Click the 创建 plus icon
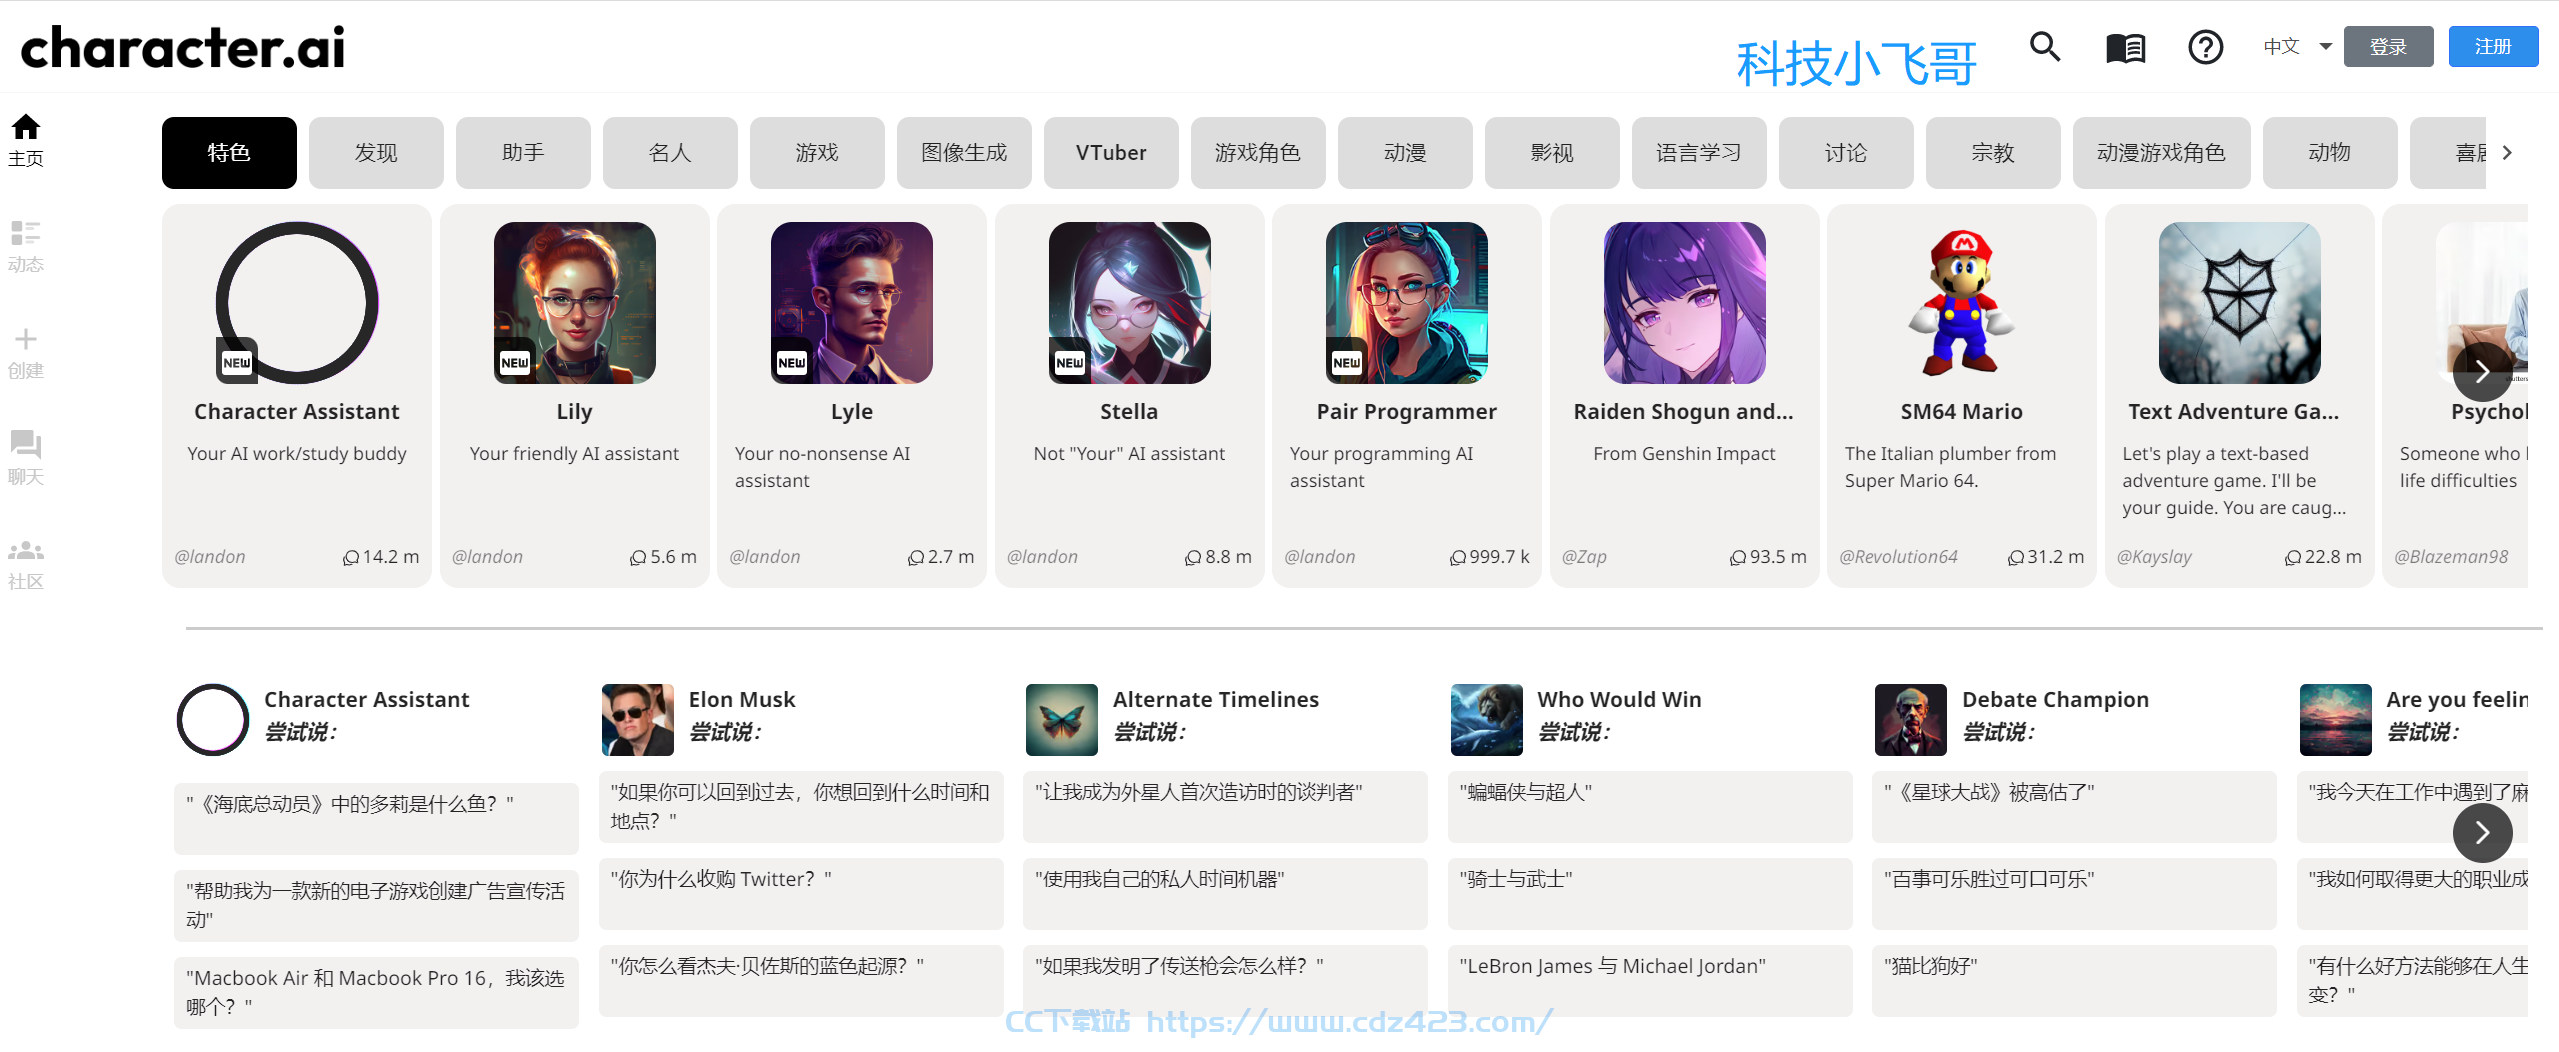Viewport: 2559px width, 1052px height. pos(25,339)
